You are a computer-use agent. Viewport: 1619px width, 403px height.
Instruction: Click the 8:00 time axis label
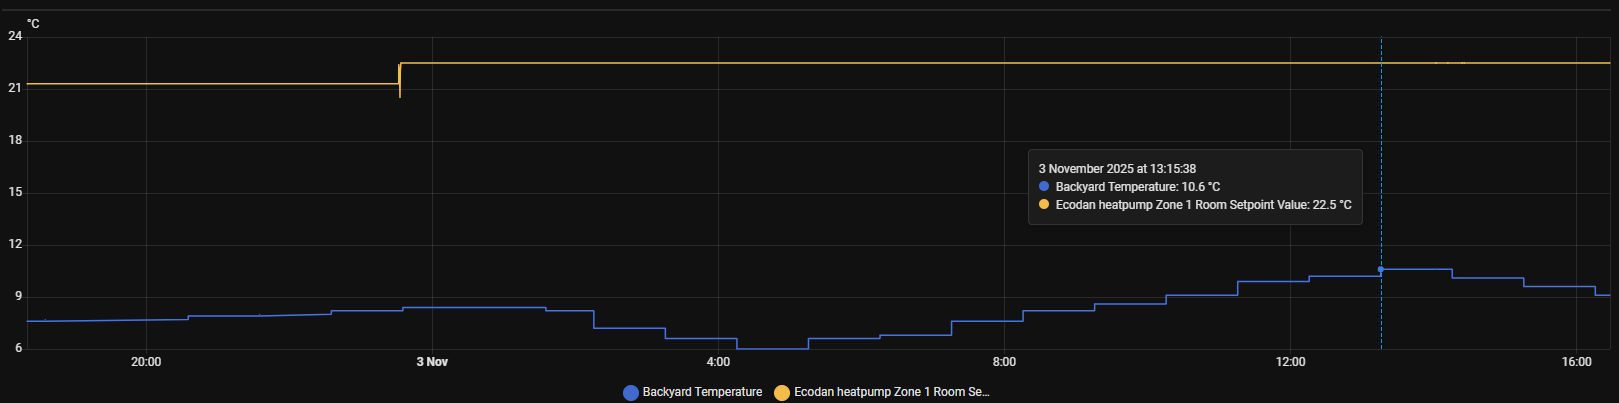pos(1004,362)
